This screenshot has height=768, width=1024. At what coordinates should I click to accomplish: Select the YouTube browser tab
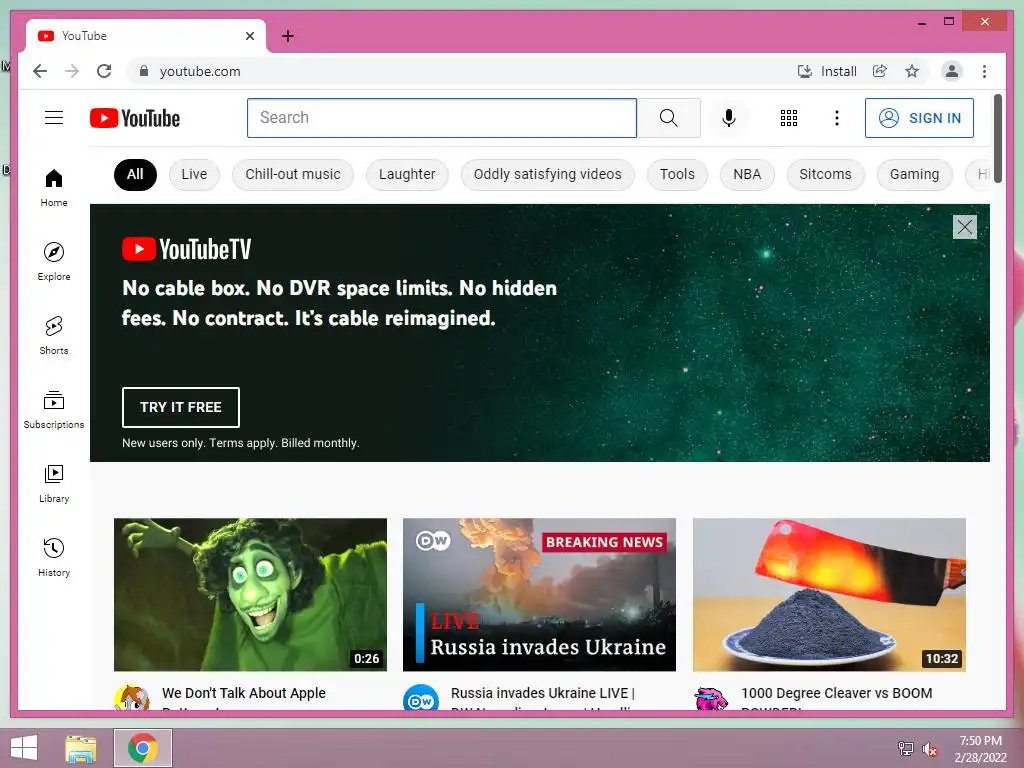click(146, 36)
